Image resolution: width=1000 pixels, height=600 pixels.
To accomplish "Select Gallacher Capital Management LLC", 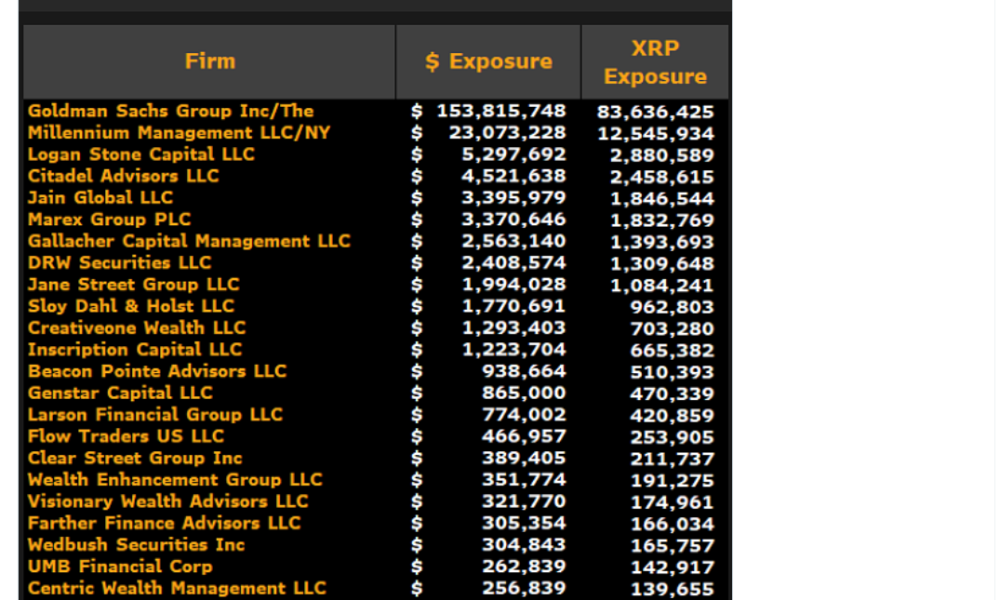I will click(x=189, y=241).
